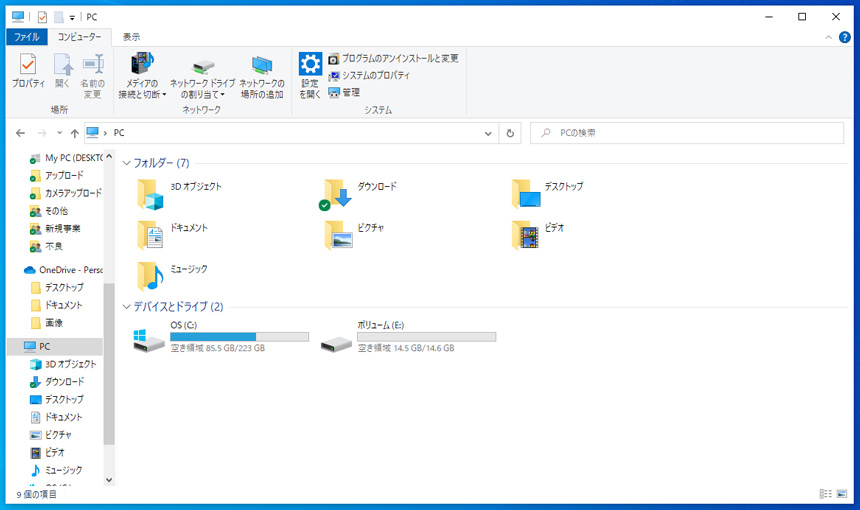Click navigation pane scroll up arrow
Image resolution: width=860 pixels, height=510 pixels.
(109, 157)
